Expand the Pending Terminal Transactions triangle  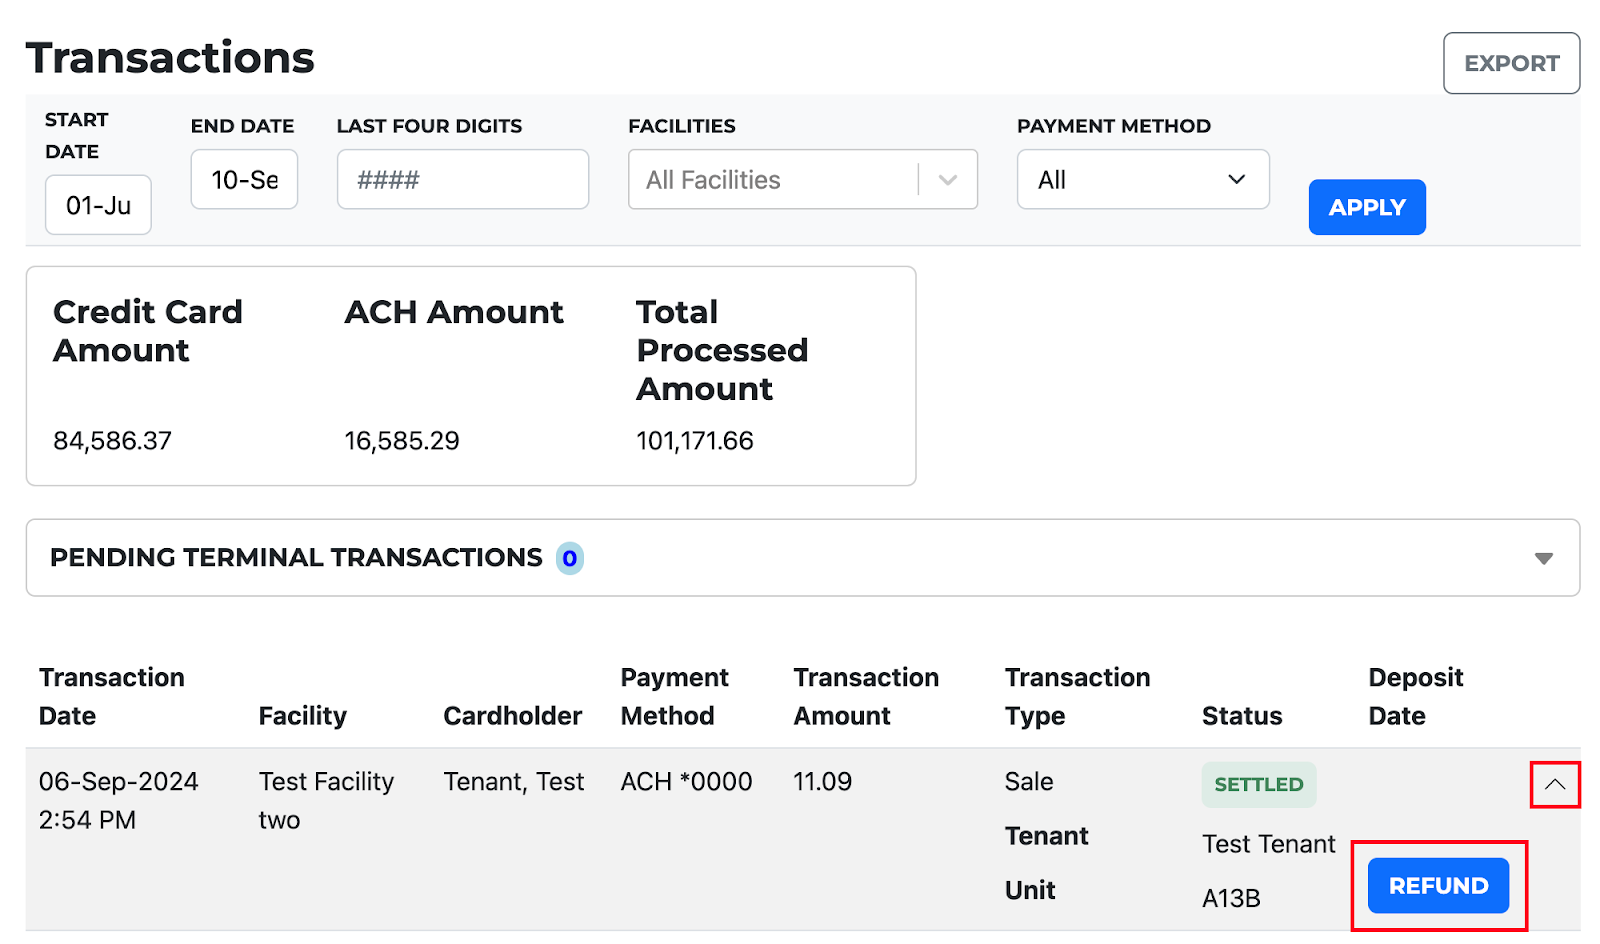tap(1543, 558)
